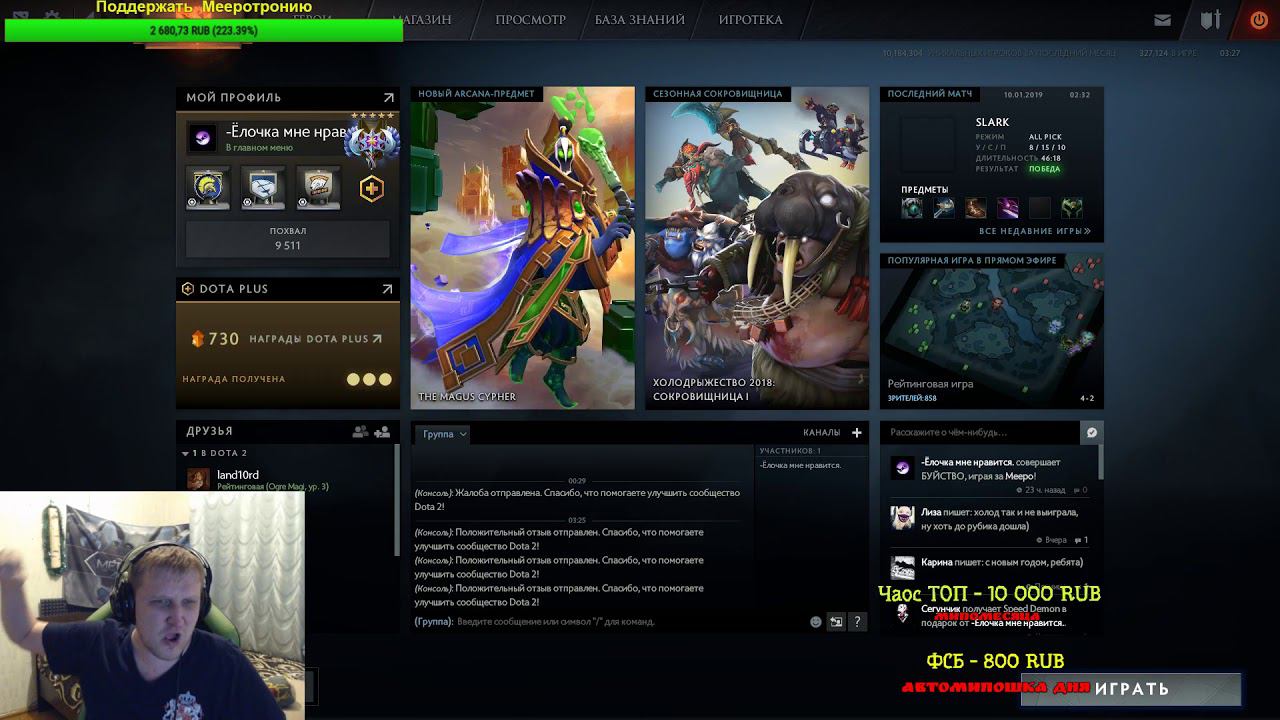Click the 'НАГРАДА ПОЛУЧЕНА' text
The width and height of the screenshot is (1280, 720).
click(234, 379)
